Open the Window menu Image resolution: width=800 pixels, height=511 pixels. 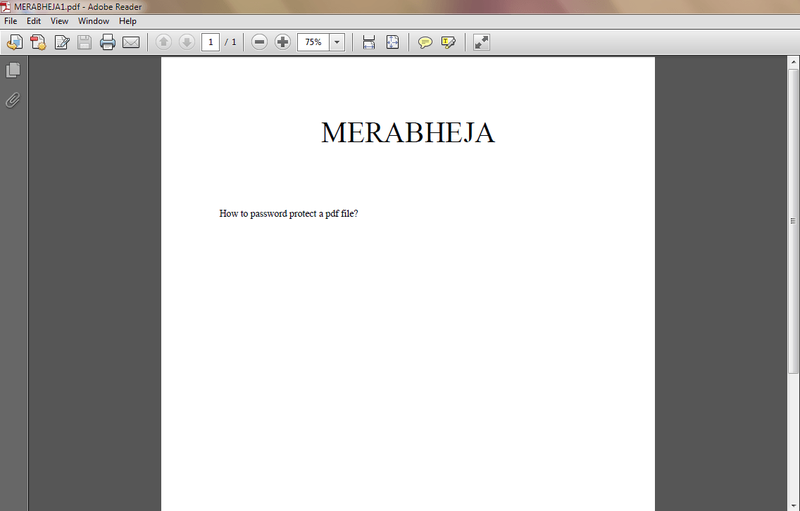[x=93, y=21]
